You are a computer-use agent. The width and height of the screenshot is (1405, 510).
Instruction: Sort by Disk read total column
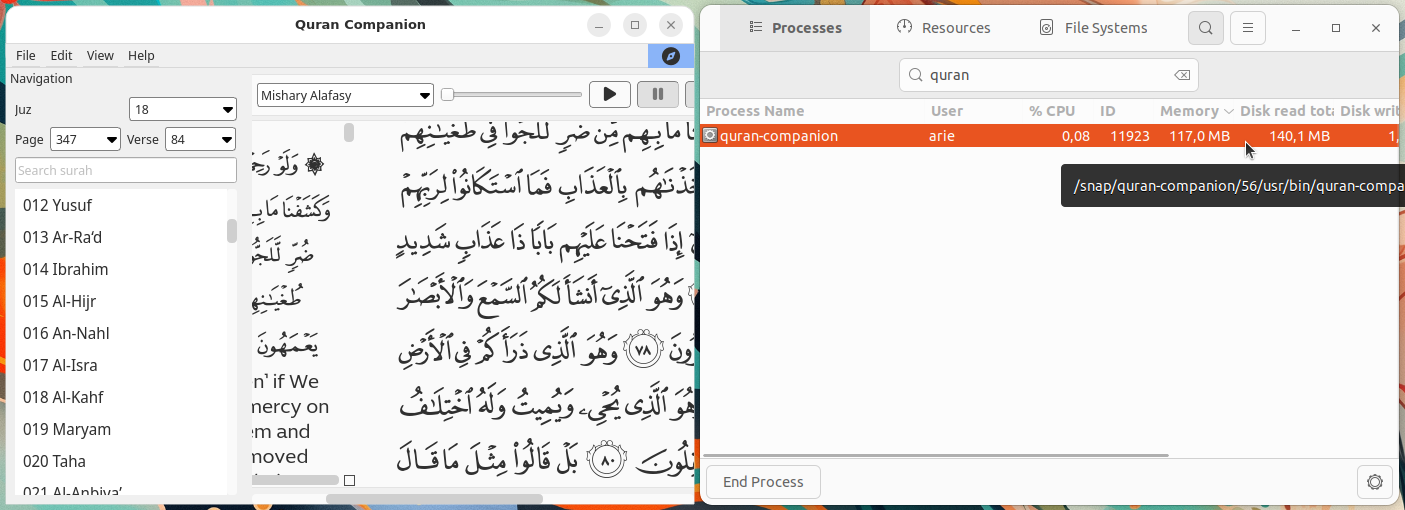pyautogui.click(x=1287, y=111)
